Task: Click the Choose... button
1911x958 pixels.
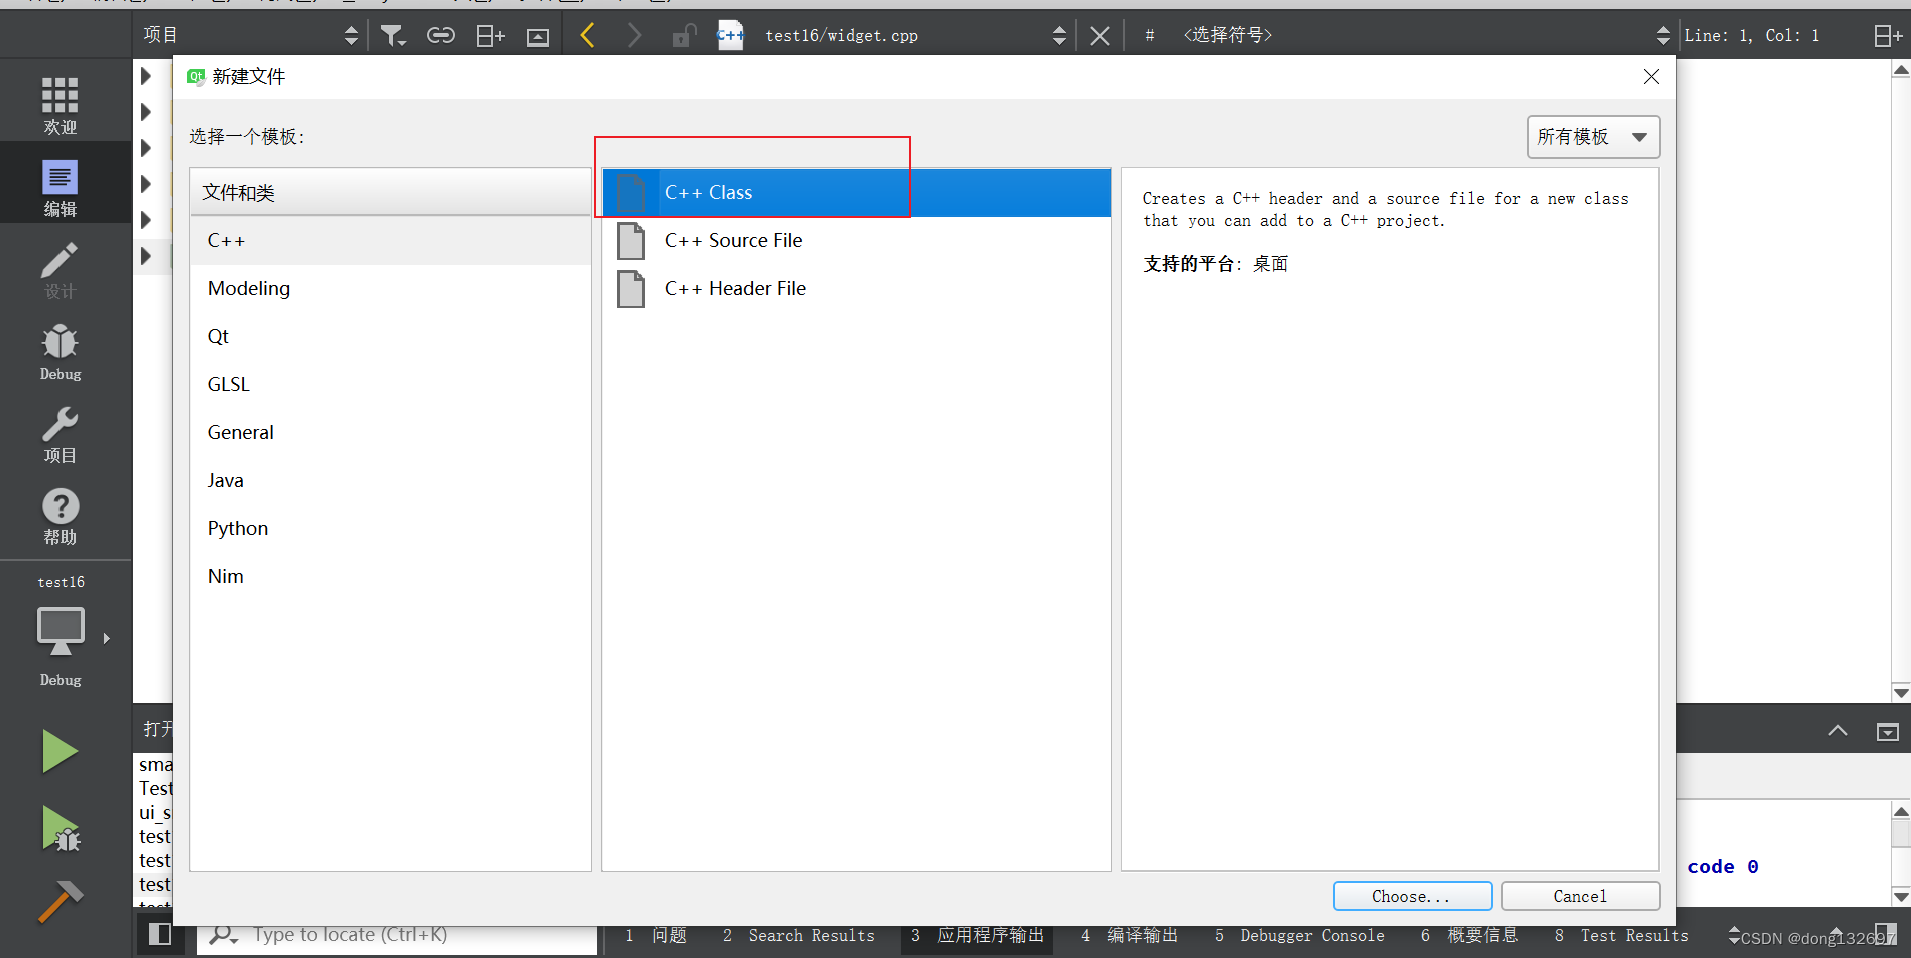Action: [x=1412, y=896]
